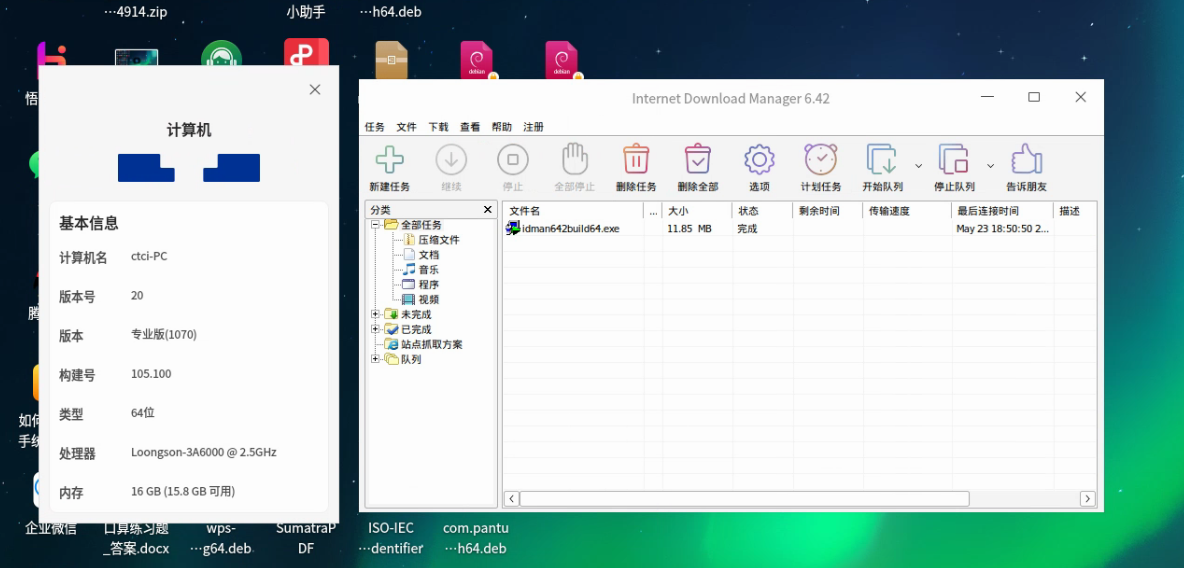1184x568 pixels.
Task: Select 文档 category in tree
Action: pyautogui.click(x=428, y=255)
